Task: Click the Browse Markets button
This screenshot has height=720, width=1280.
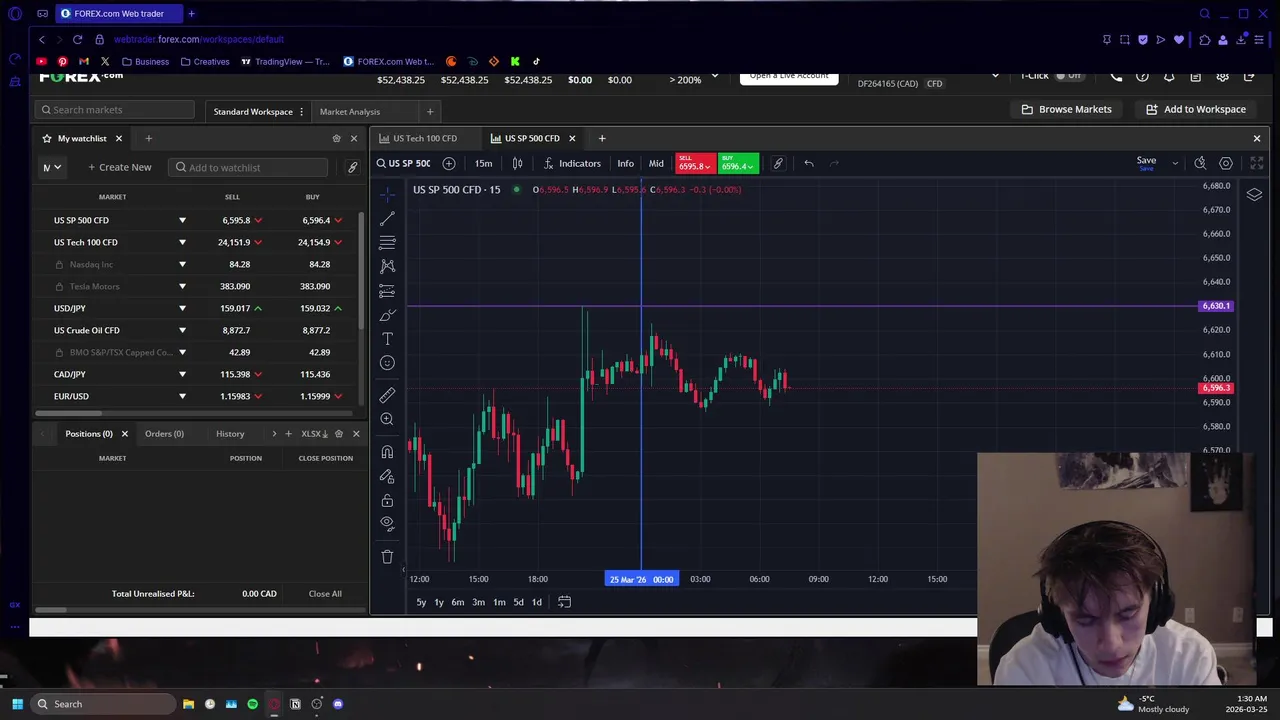Action: 1066,109
